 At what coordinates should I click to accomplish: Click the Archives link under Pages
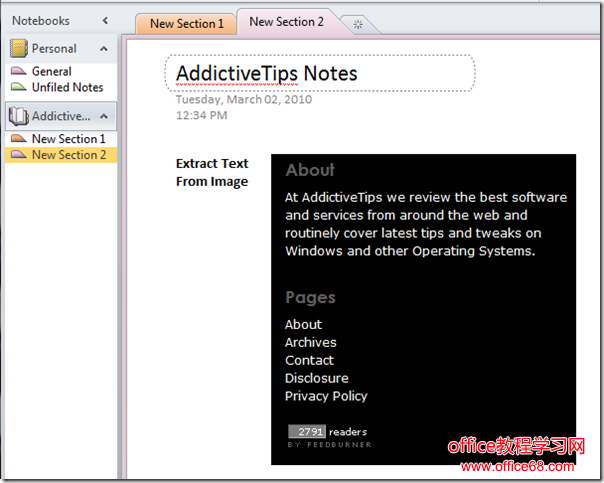click(310, 342)
